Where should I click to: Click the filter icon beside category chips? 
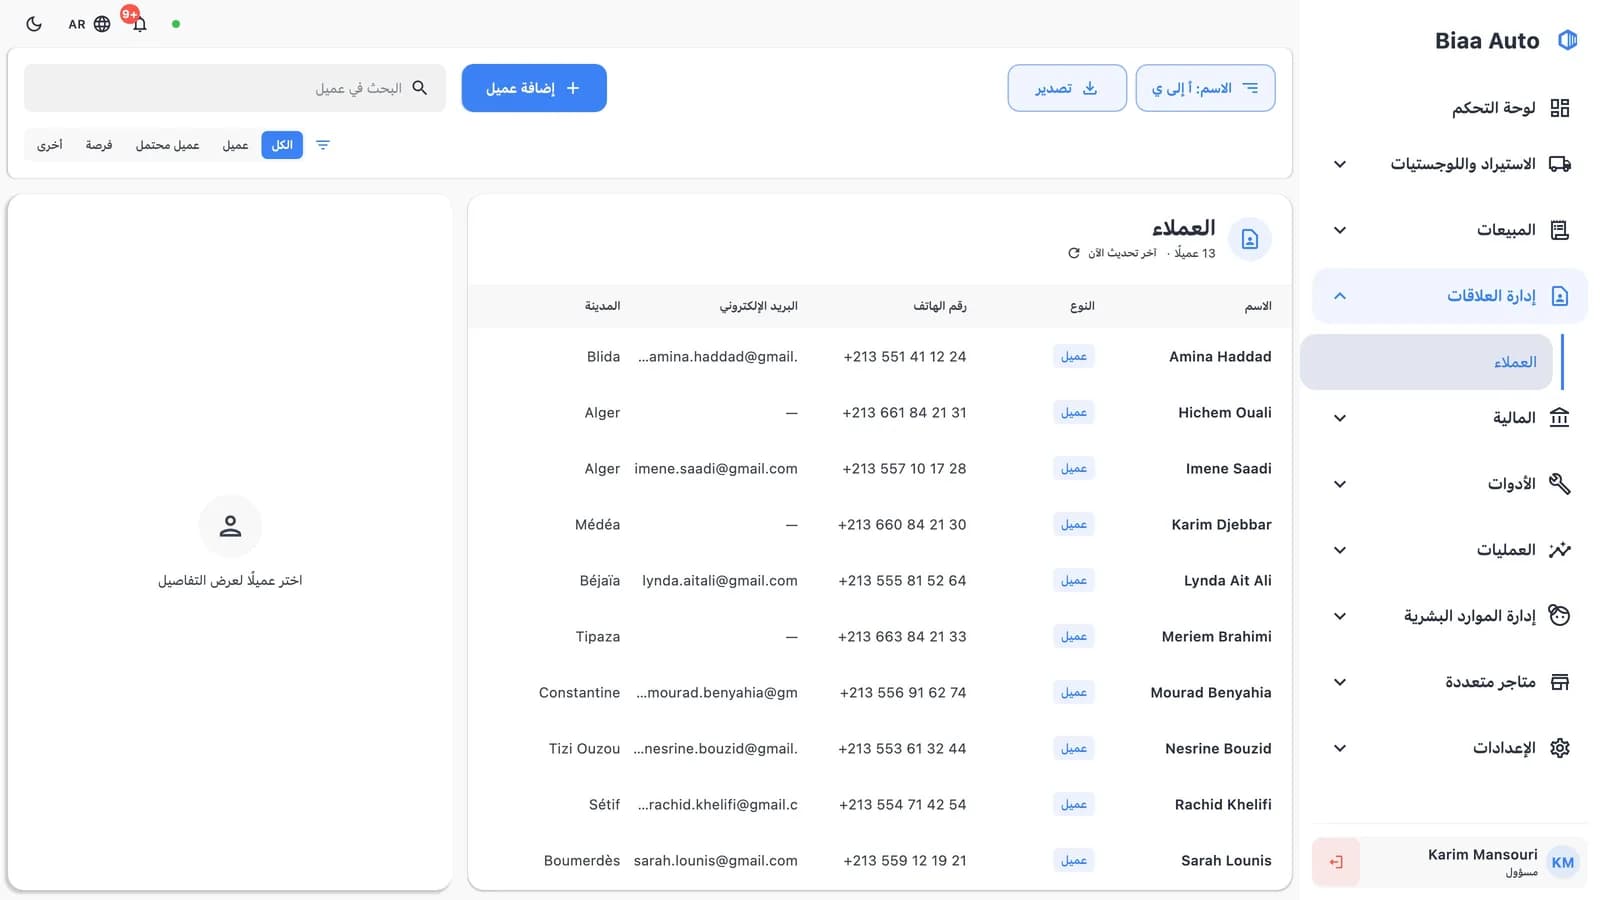(323, 145)
